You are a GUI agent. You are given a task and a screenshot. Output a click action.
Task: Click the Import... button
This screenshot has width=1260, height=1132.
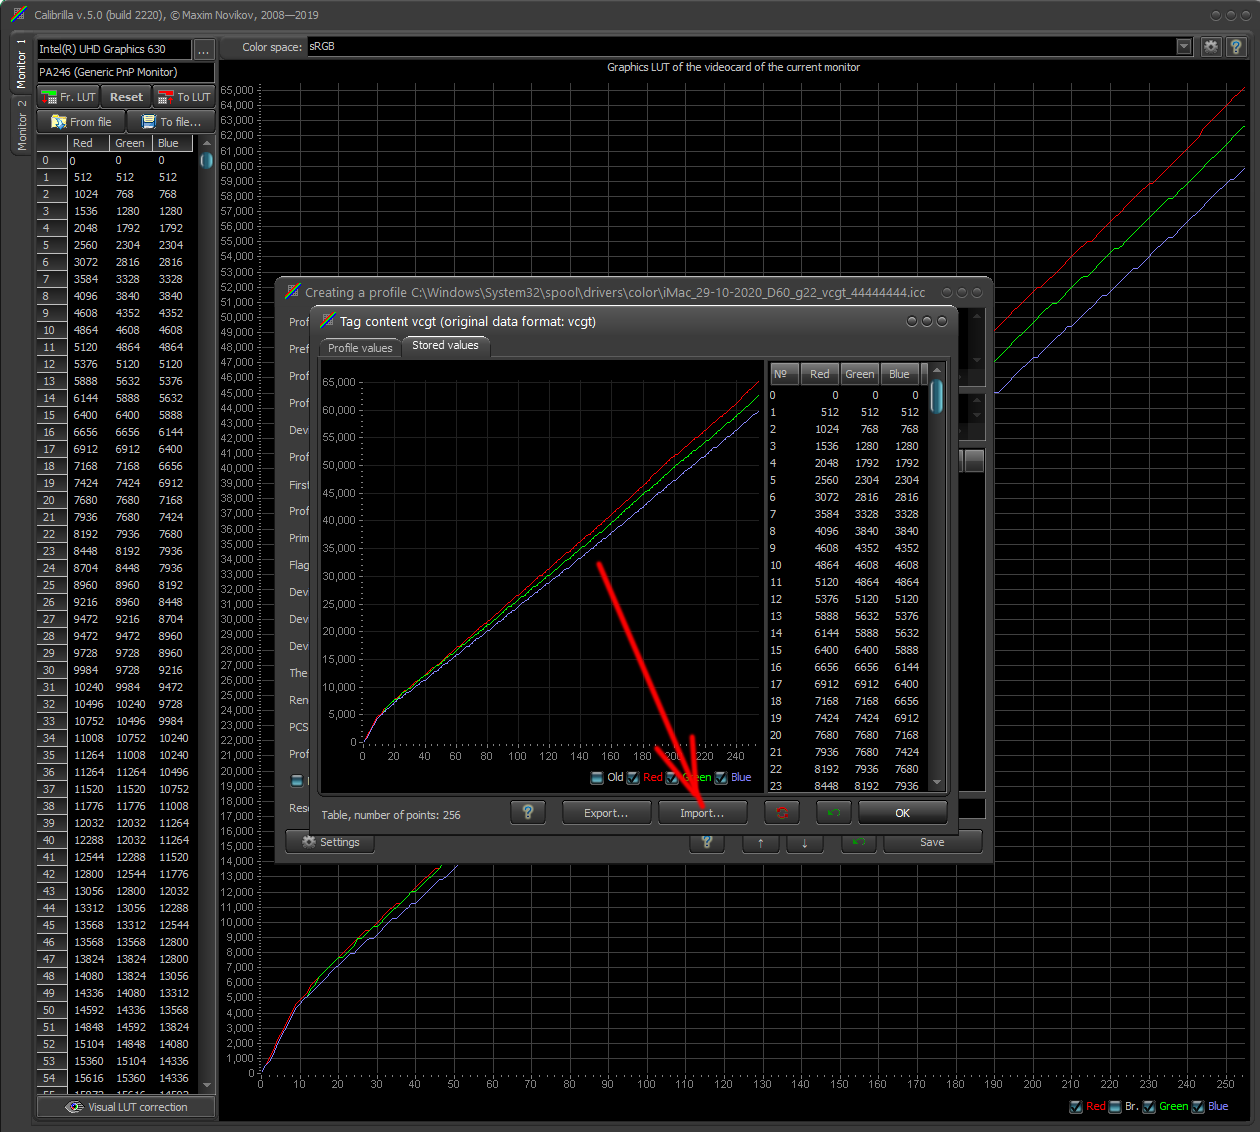tap(702, 813)
